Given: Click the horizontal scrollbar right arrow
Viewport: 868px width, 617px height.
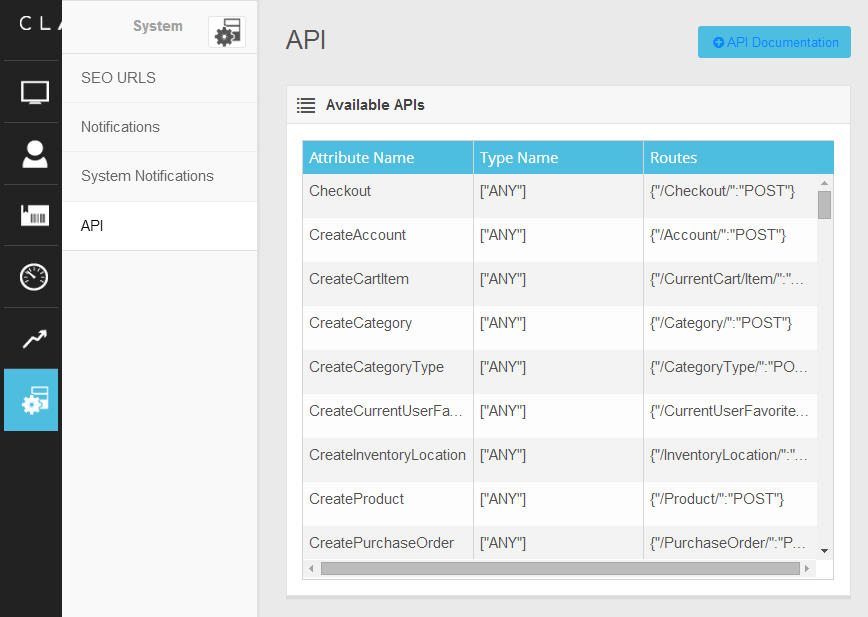Looking at the screenshot, I should coord(808,568).
